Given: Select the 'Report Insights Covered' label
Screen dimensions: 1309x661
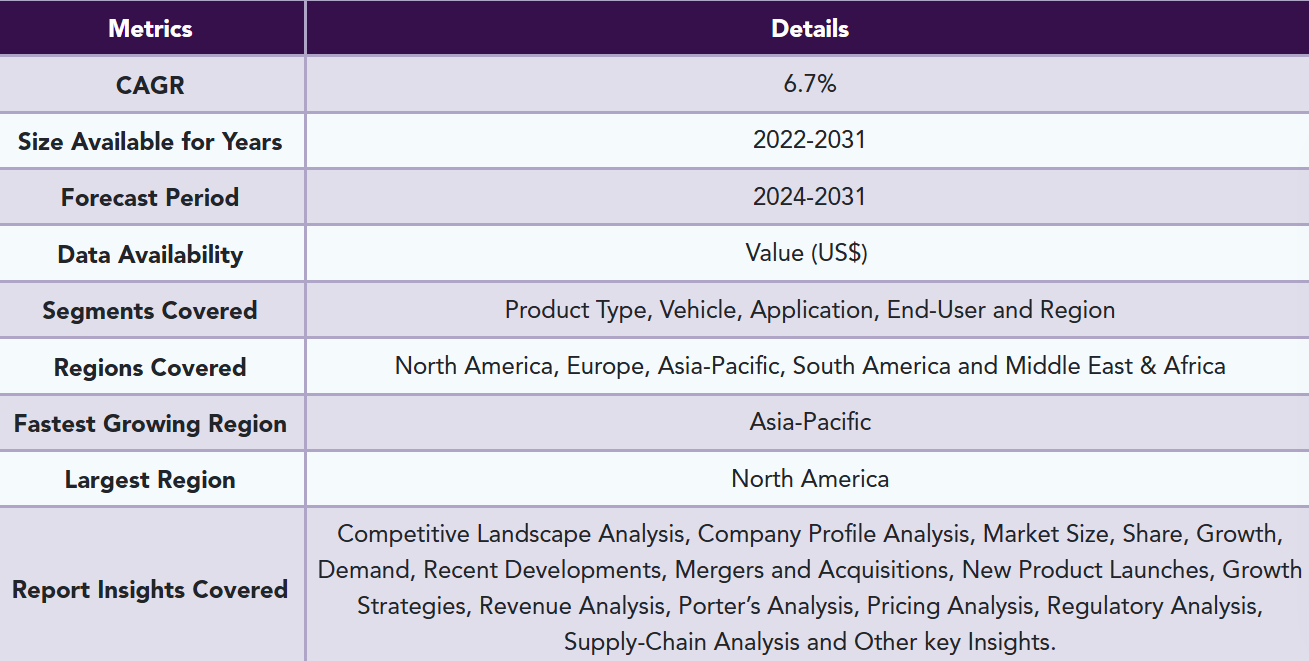Looking at the screenshot, I should (150, 589).
